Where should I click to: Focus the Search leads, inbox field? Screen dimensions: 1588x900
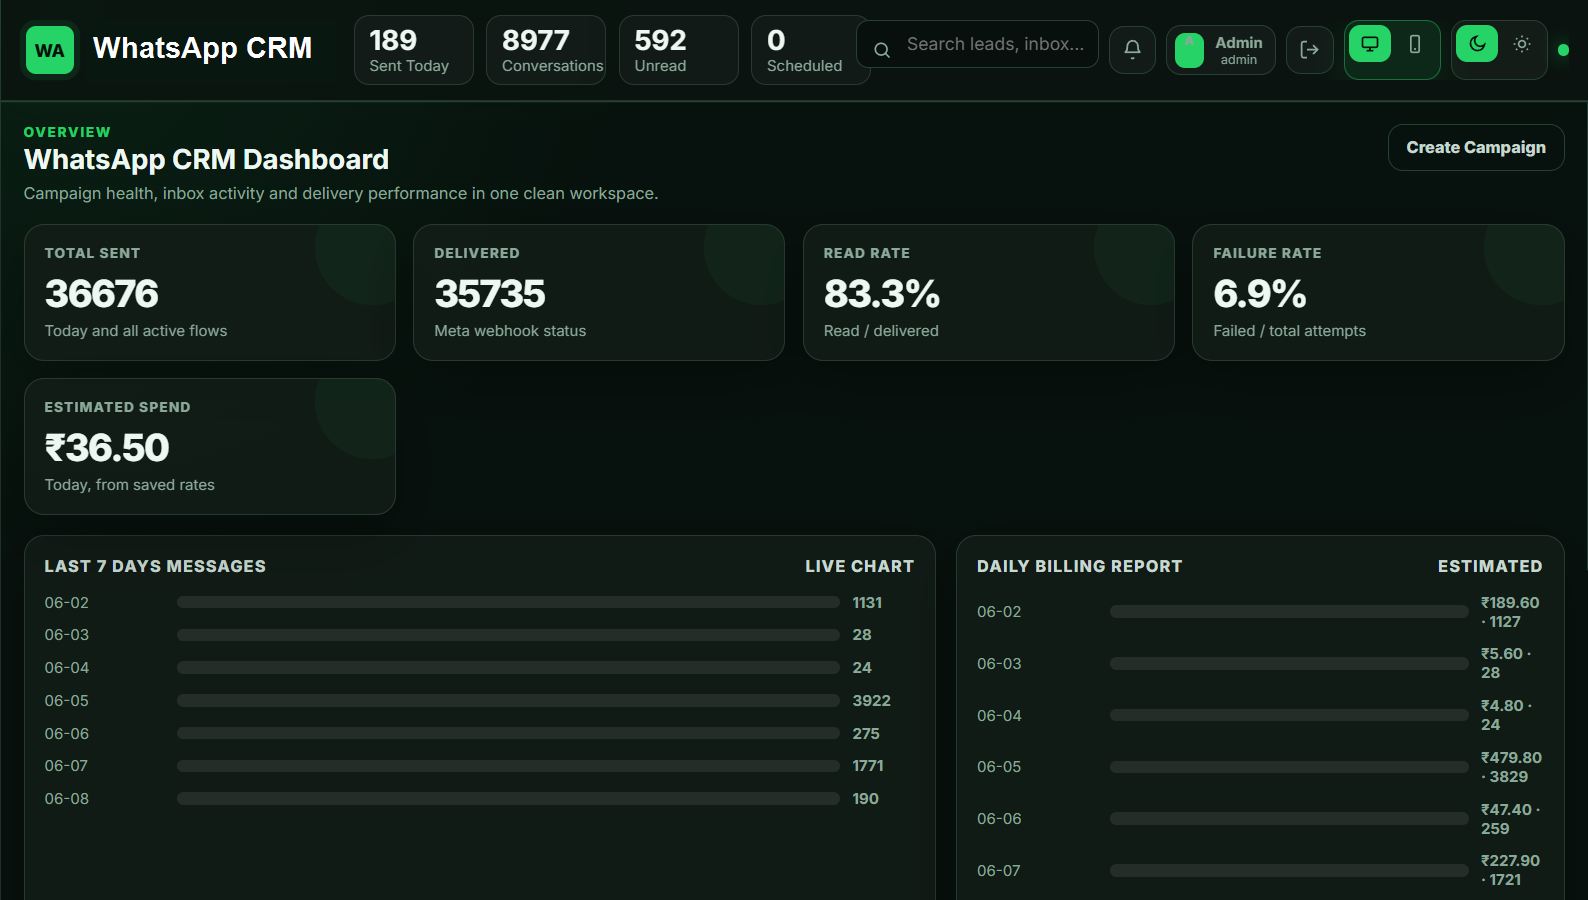pos(978,44)
